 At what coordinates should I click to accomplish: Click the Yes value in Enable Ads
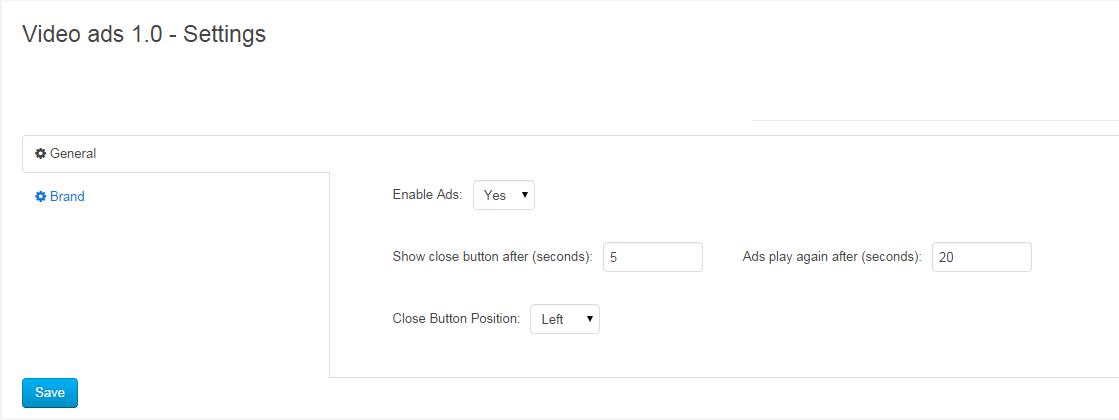click(x=495, y=196)
